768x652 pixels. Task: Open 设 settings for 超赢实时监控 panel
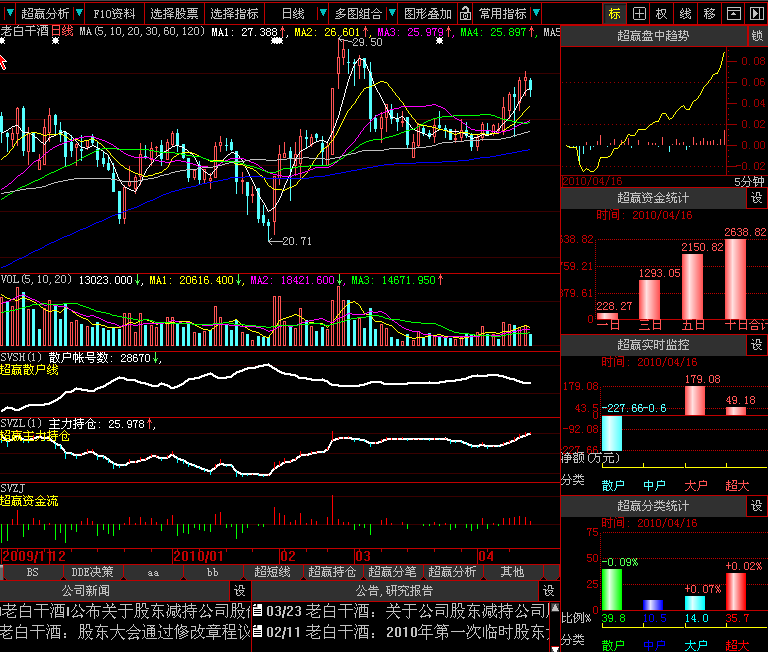757,344
